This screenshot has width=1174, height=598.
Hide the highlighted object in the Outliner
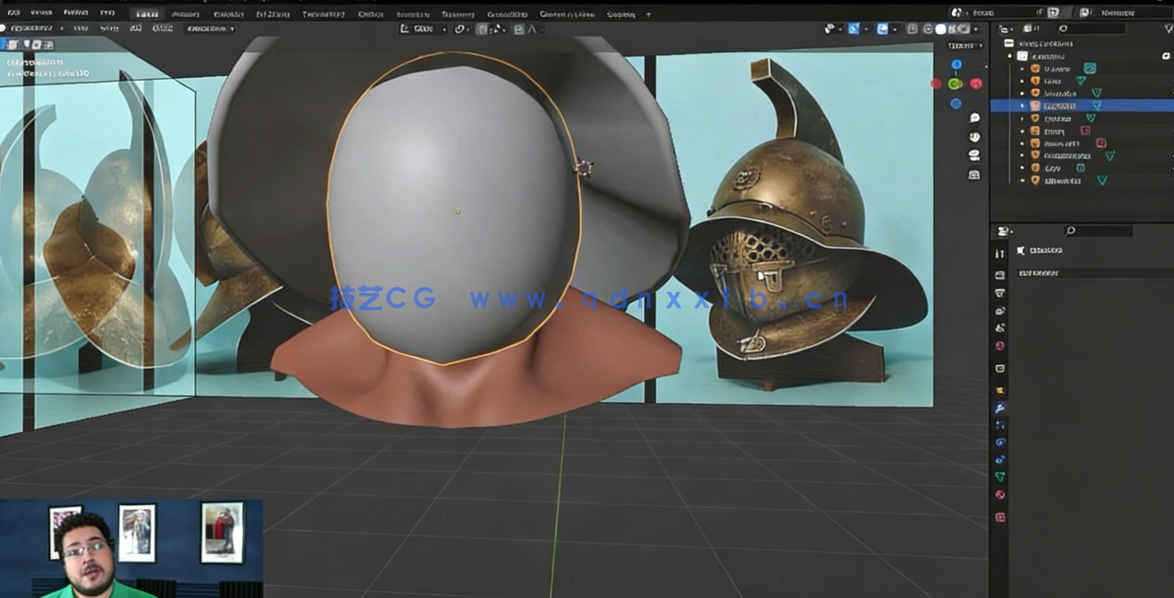1166,105
